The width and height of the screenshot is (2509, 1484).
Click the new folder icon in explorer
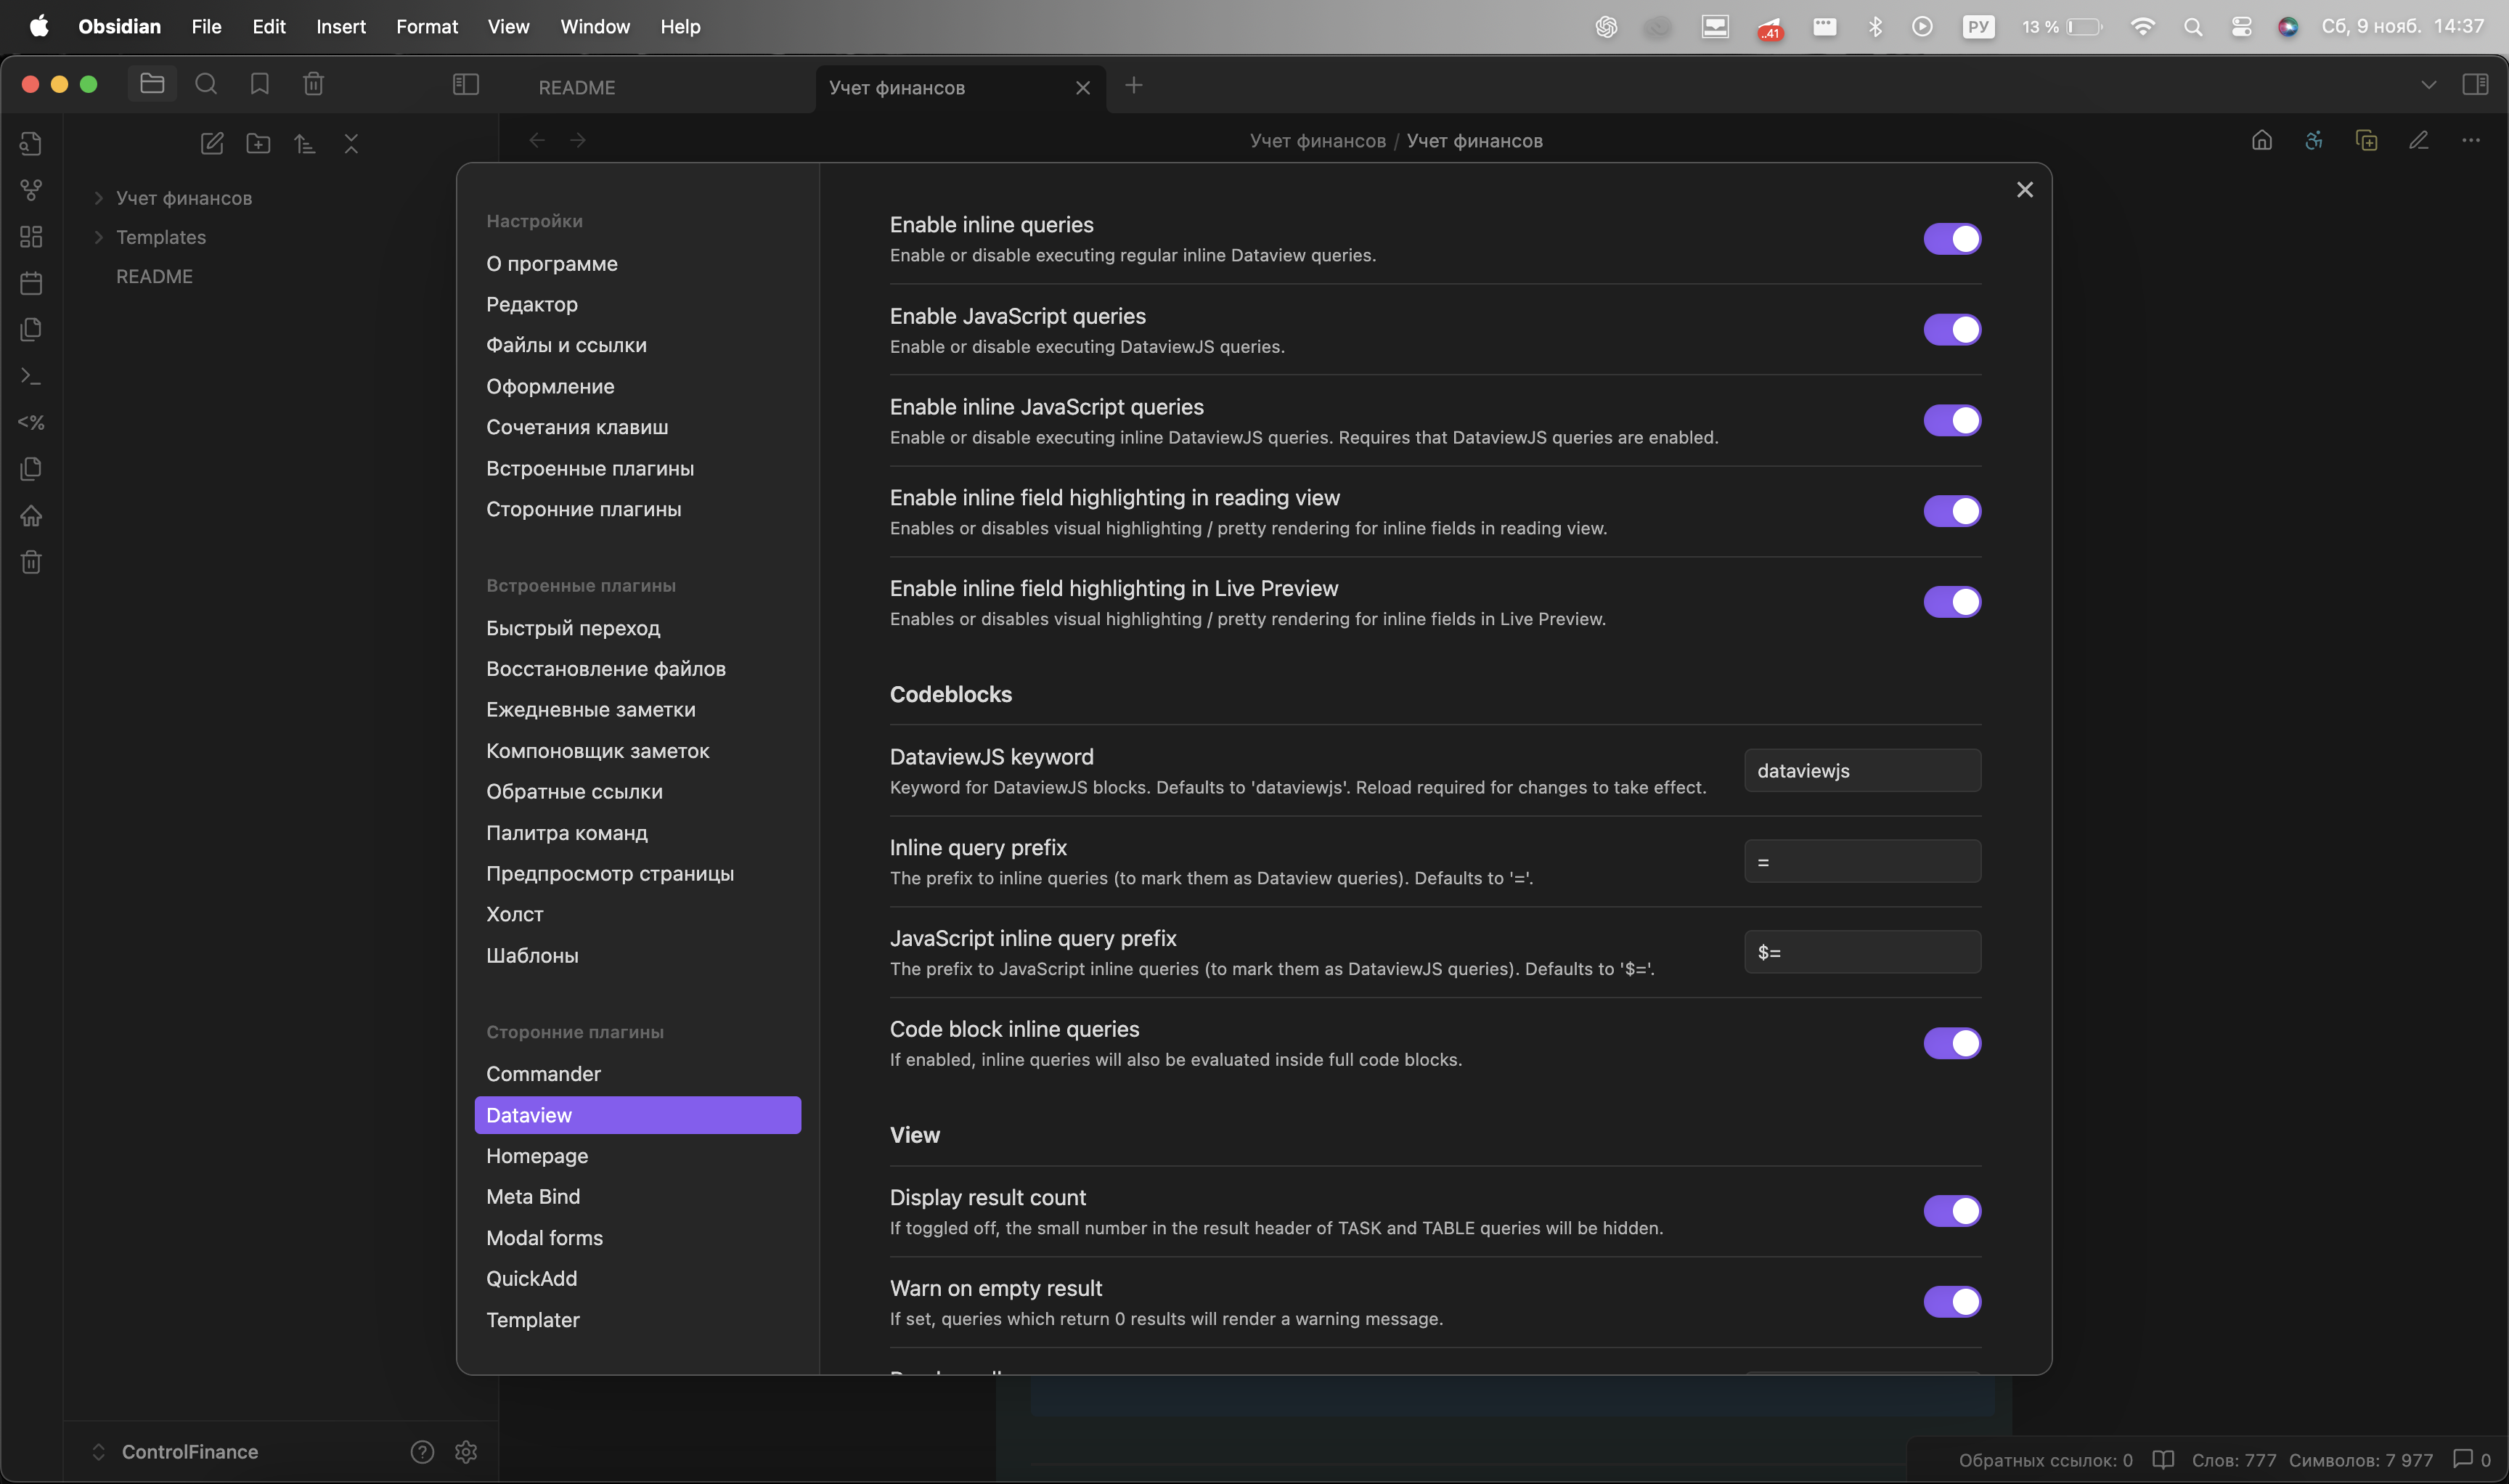coord(258,143)
